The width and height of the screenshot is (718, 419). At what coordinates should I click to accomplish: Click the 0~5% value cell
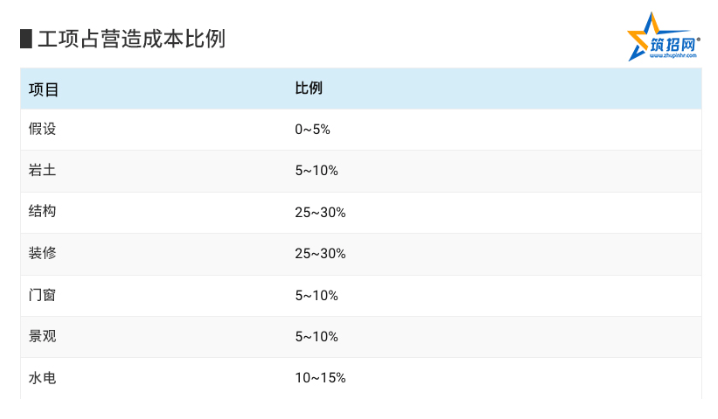pyautogui.click(x=312, y=130)
